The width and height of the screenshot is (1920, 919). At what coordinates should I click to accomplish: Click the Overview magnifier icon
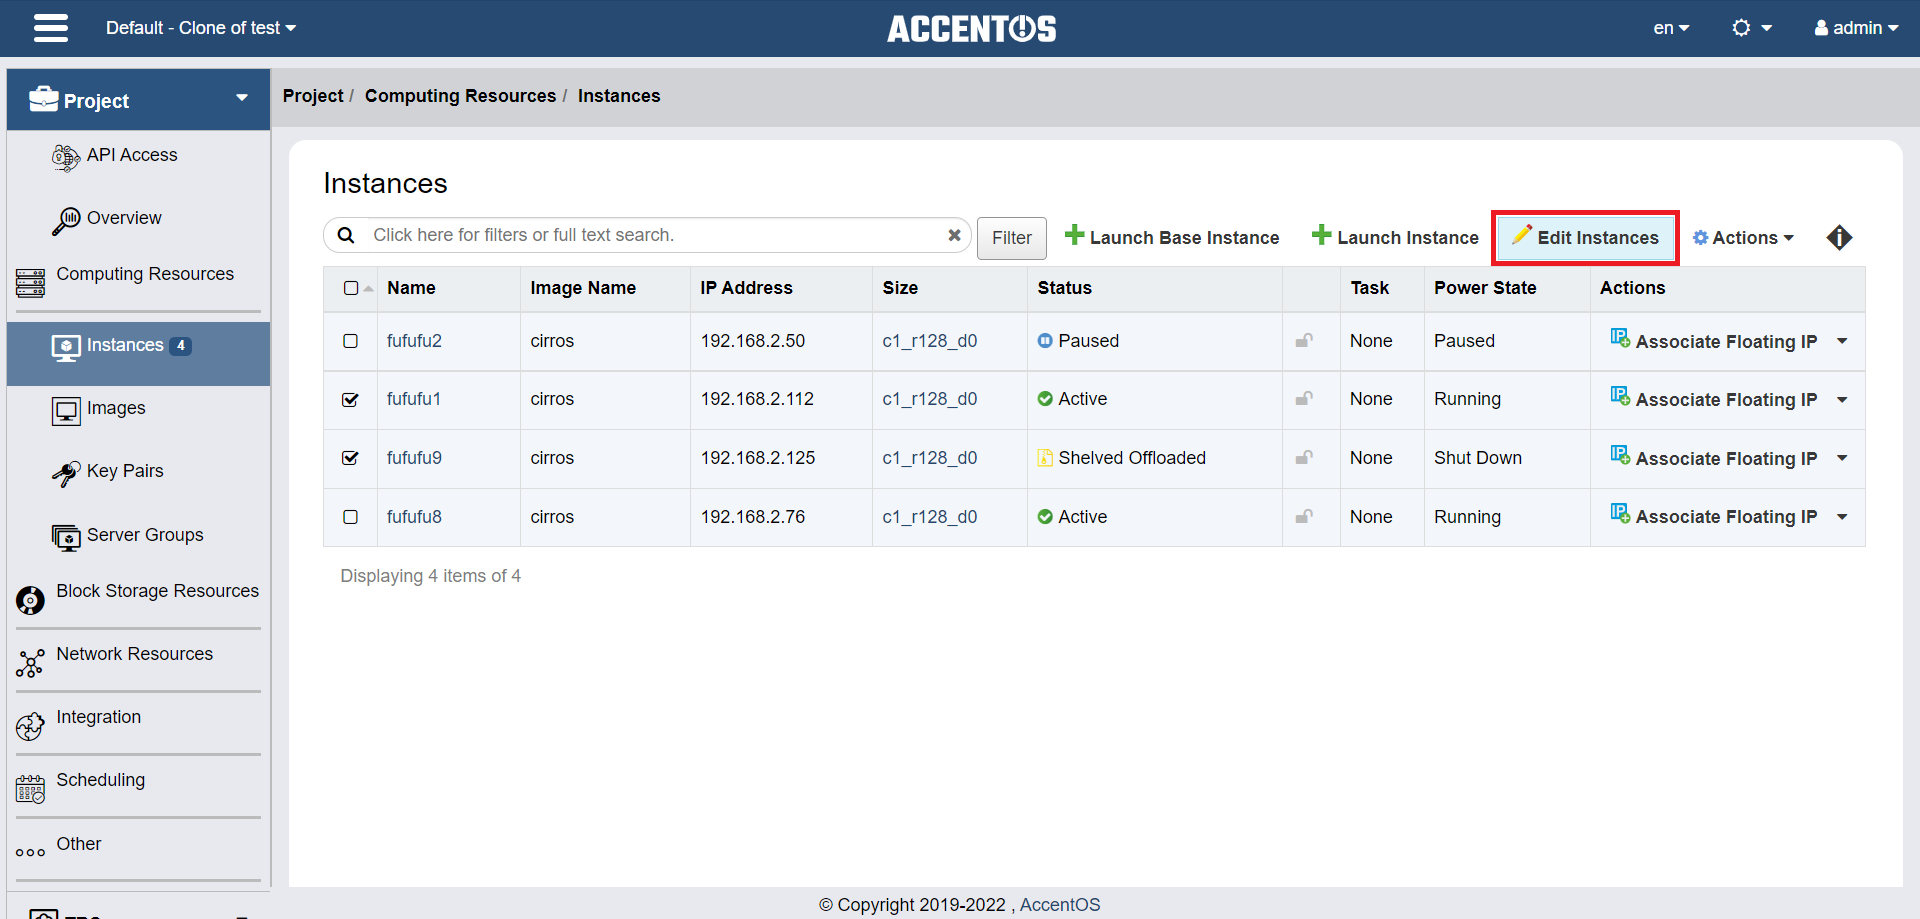coord(66,220)
